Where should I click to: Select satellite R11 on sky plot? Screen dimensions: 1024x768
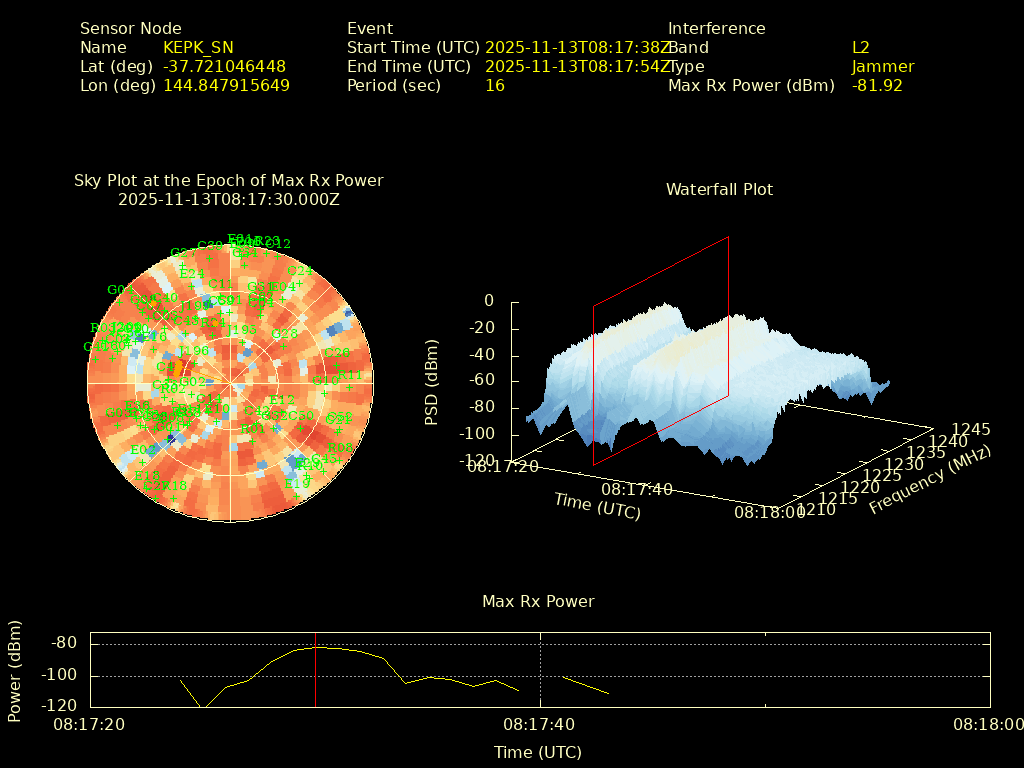coord(350,387)
